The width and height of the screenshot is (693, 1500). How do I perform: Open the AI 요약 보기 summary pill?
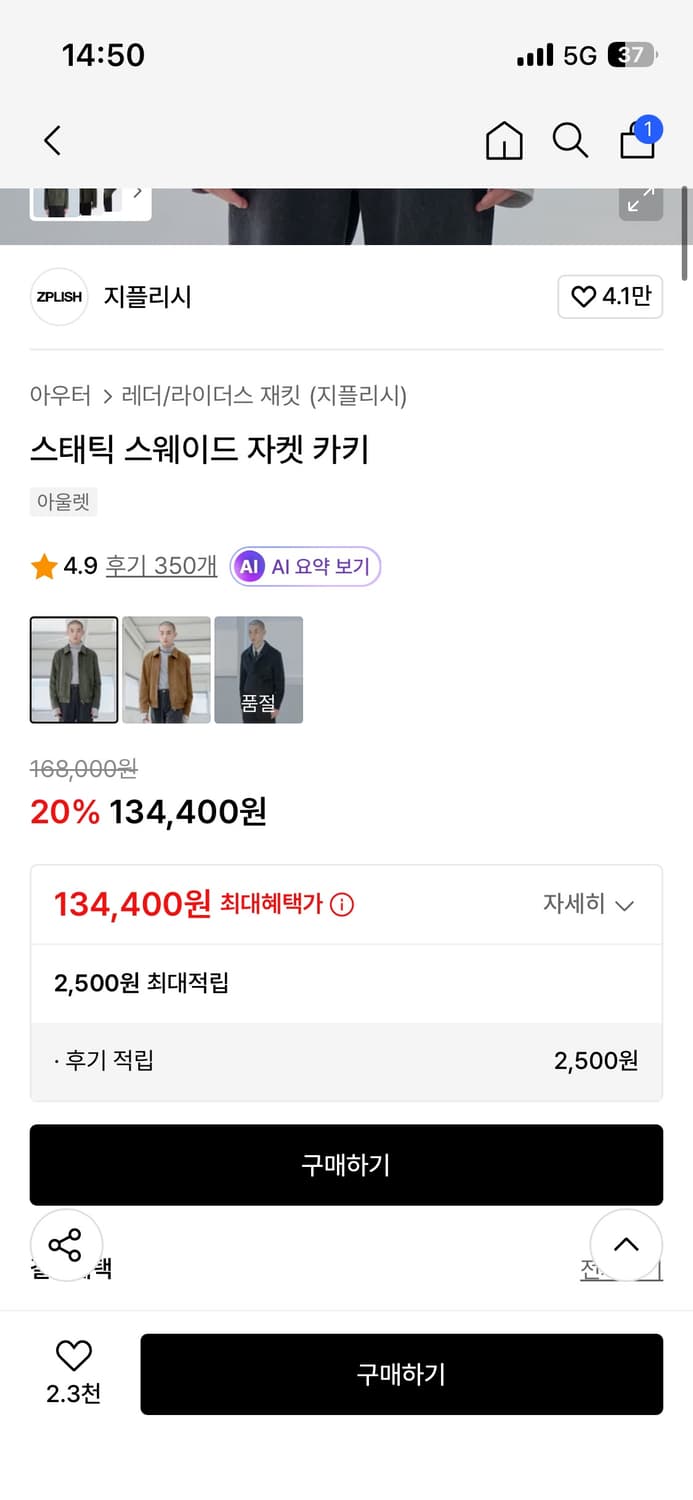[x=305, y=566]
